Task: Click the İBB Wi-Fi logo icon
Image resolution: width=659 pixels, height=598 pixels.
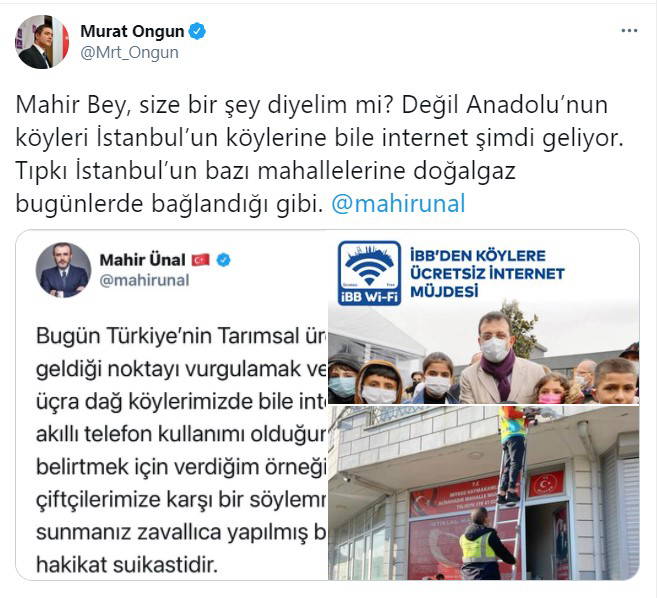Action: point(369,273)
